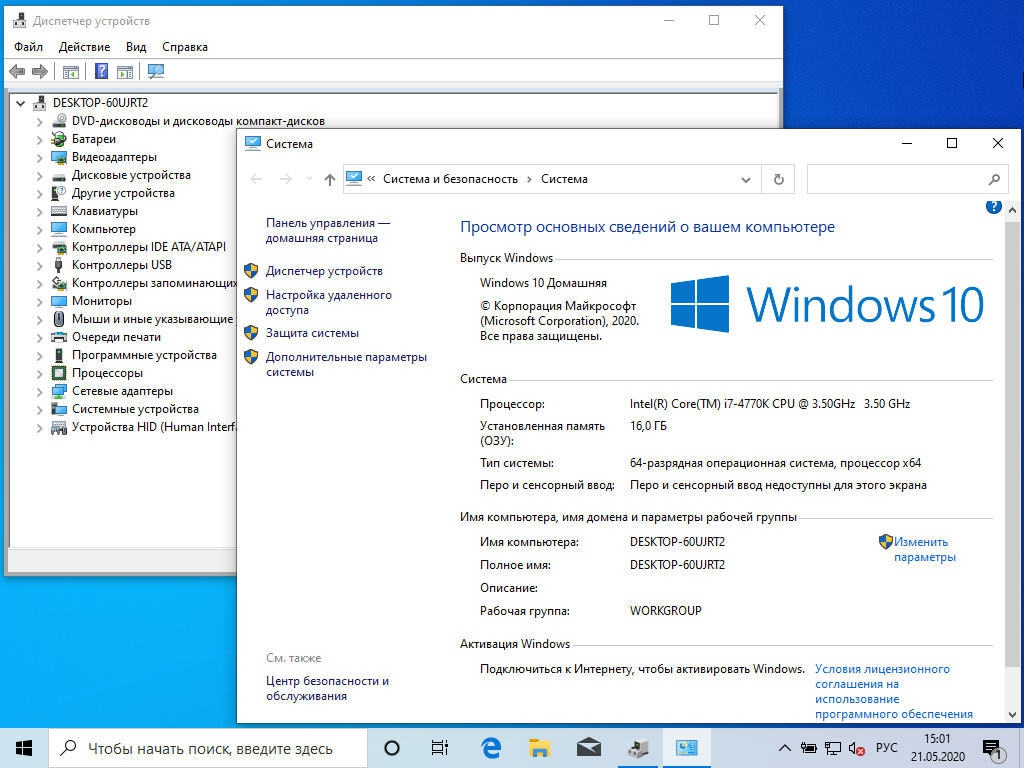This screenshot has width=1024, height=768.
Task: Open Защита системы link
Action: point(312,333)
